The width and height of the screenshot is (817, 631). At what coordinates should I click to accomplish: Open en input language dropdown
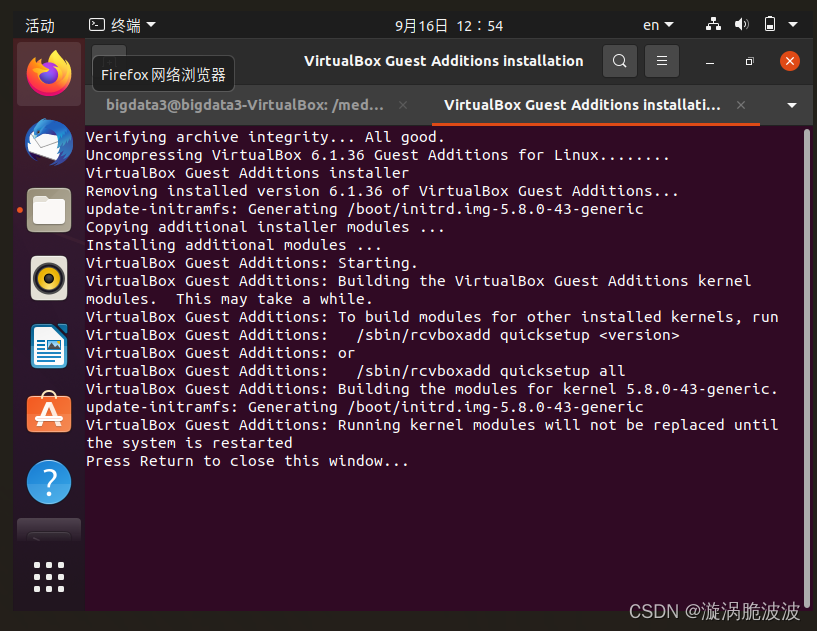658,25
